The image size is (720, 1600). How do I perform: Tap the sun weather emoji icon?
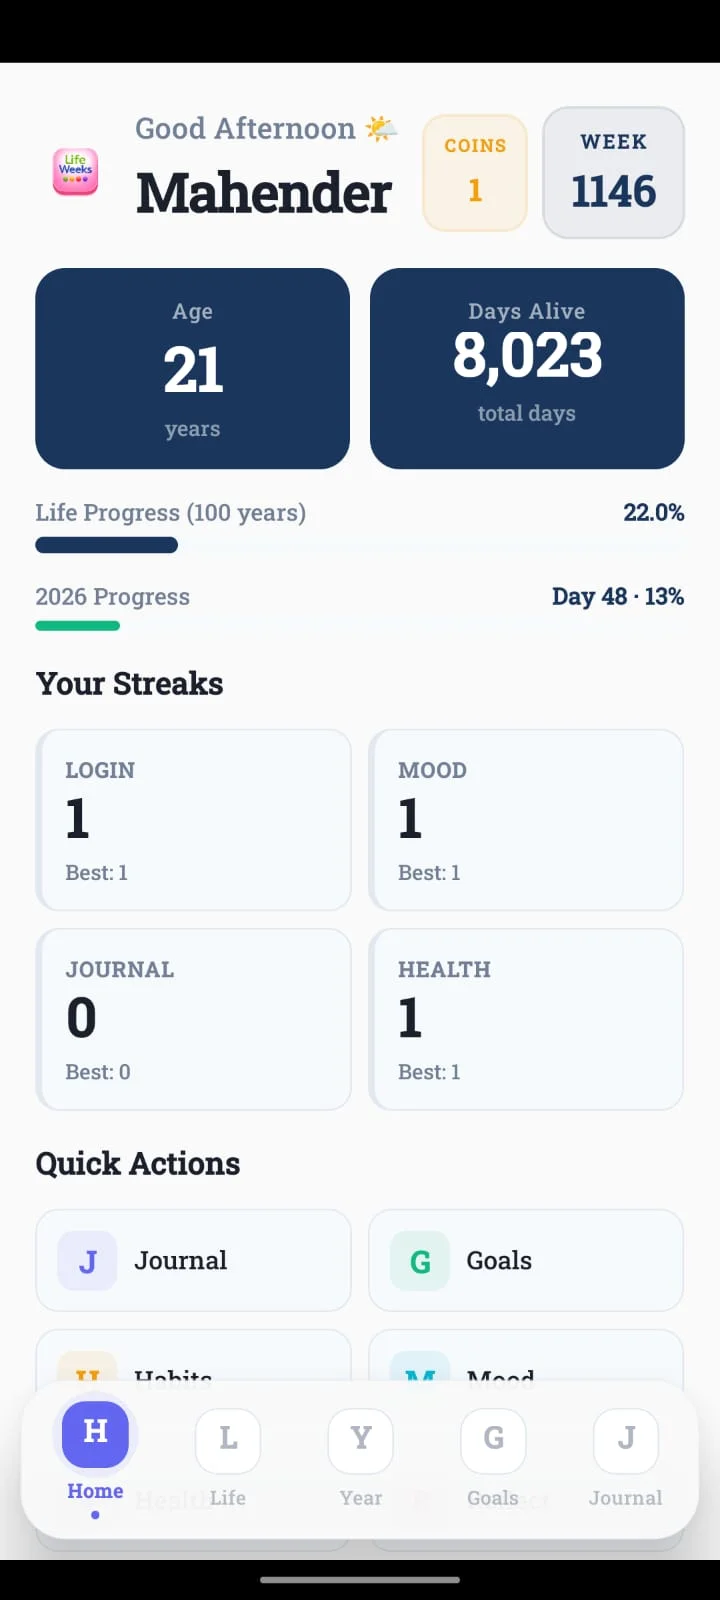coord(381,129)
